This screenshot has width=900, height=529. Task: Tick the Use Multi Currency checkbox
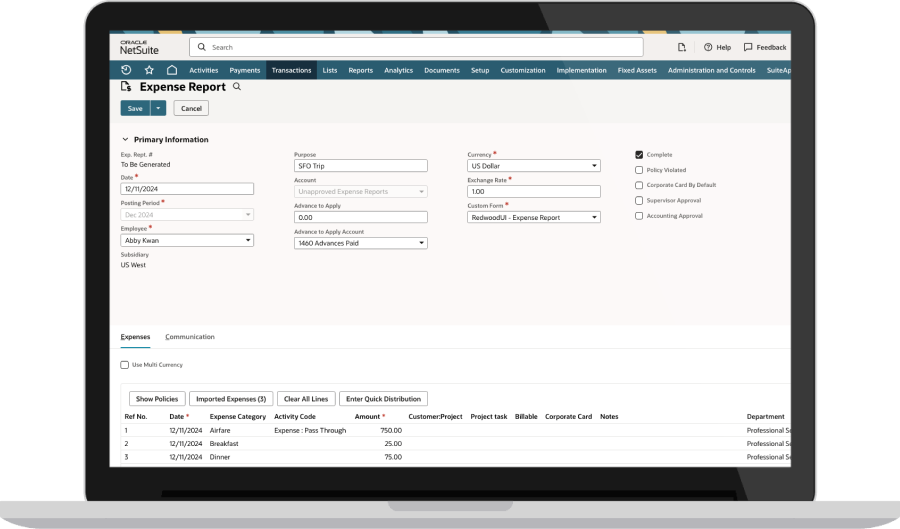(125, 365)
